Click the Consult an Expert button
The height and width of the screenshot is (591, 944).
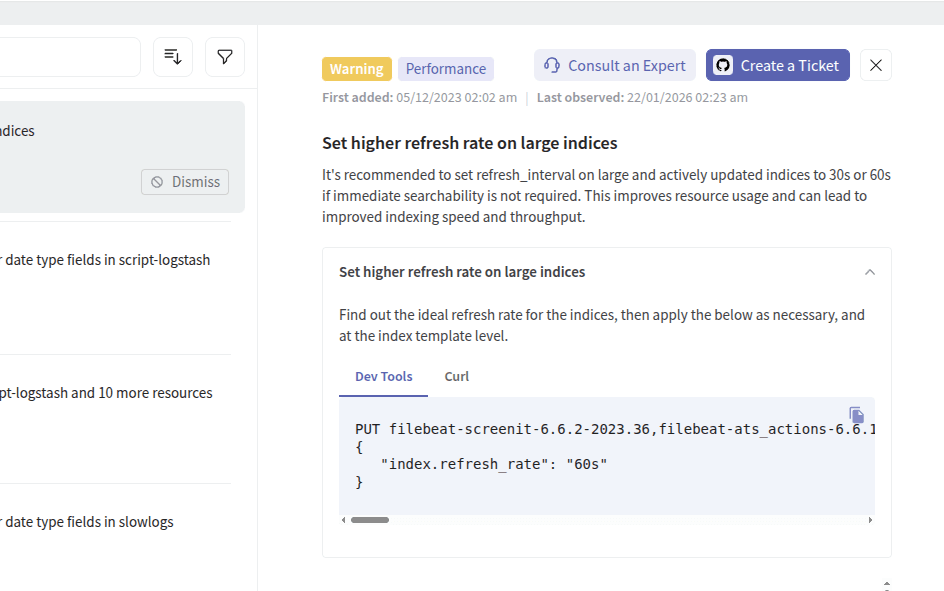click(614, 64)
